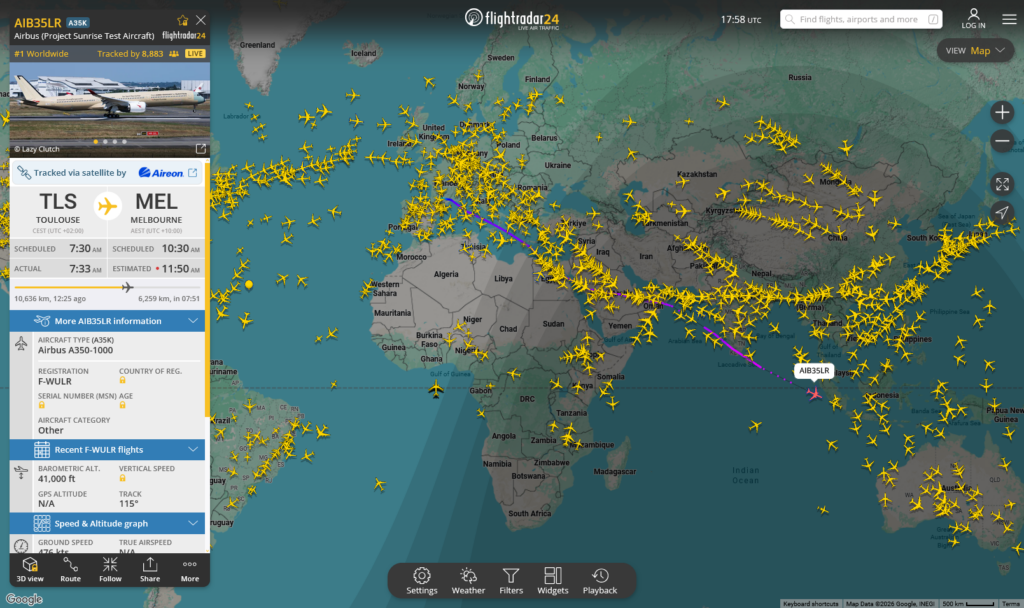Open More options in flight panel

pyautogui.click(x=190, y=569)
